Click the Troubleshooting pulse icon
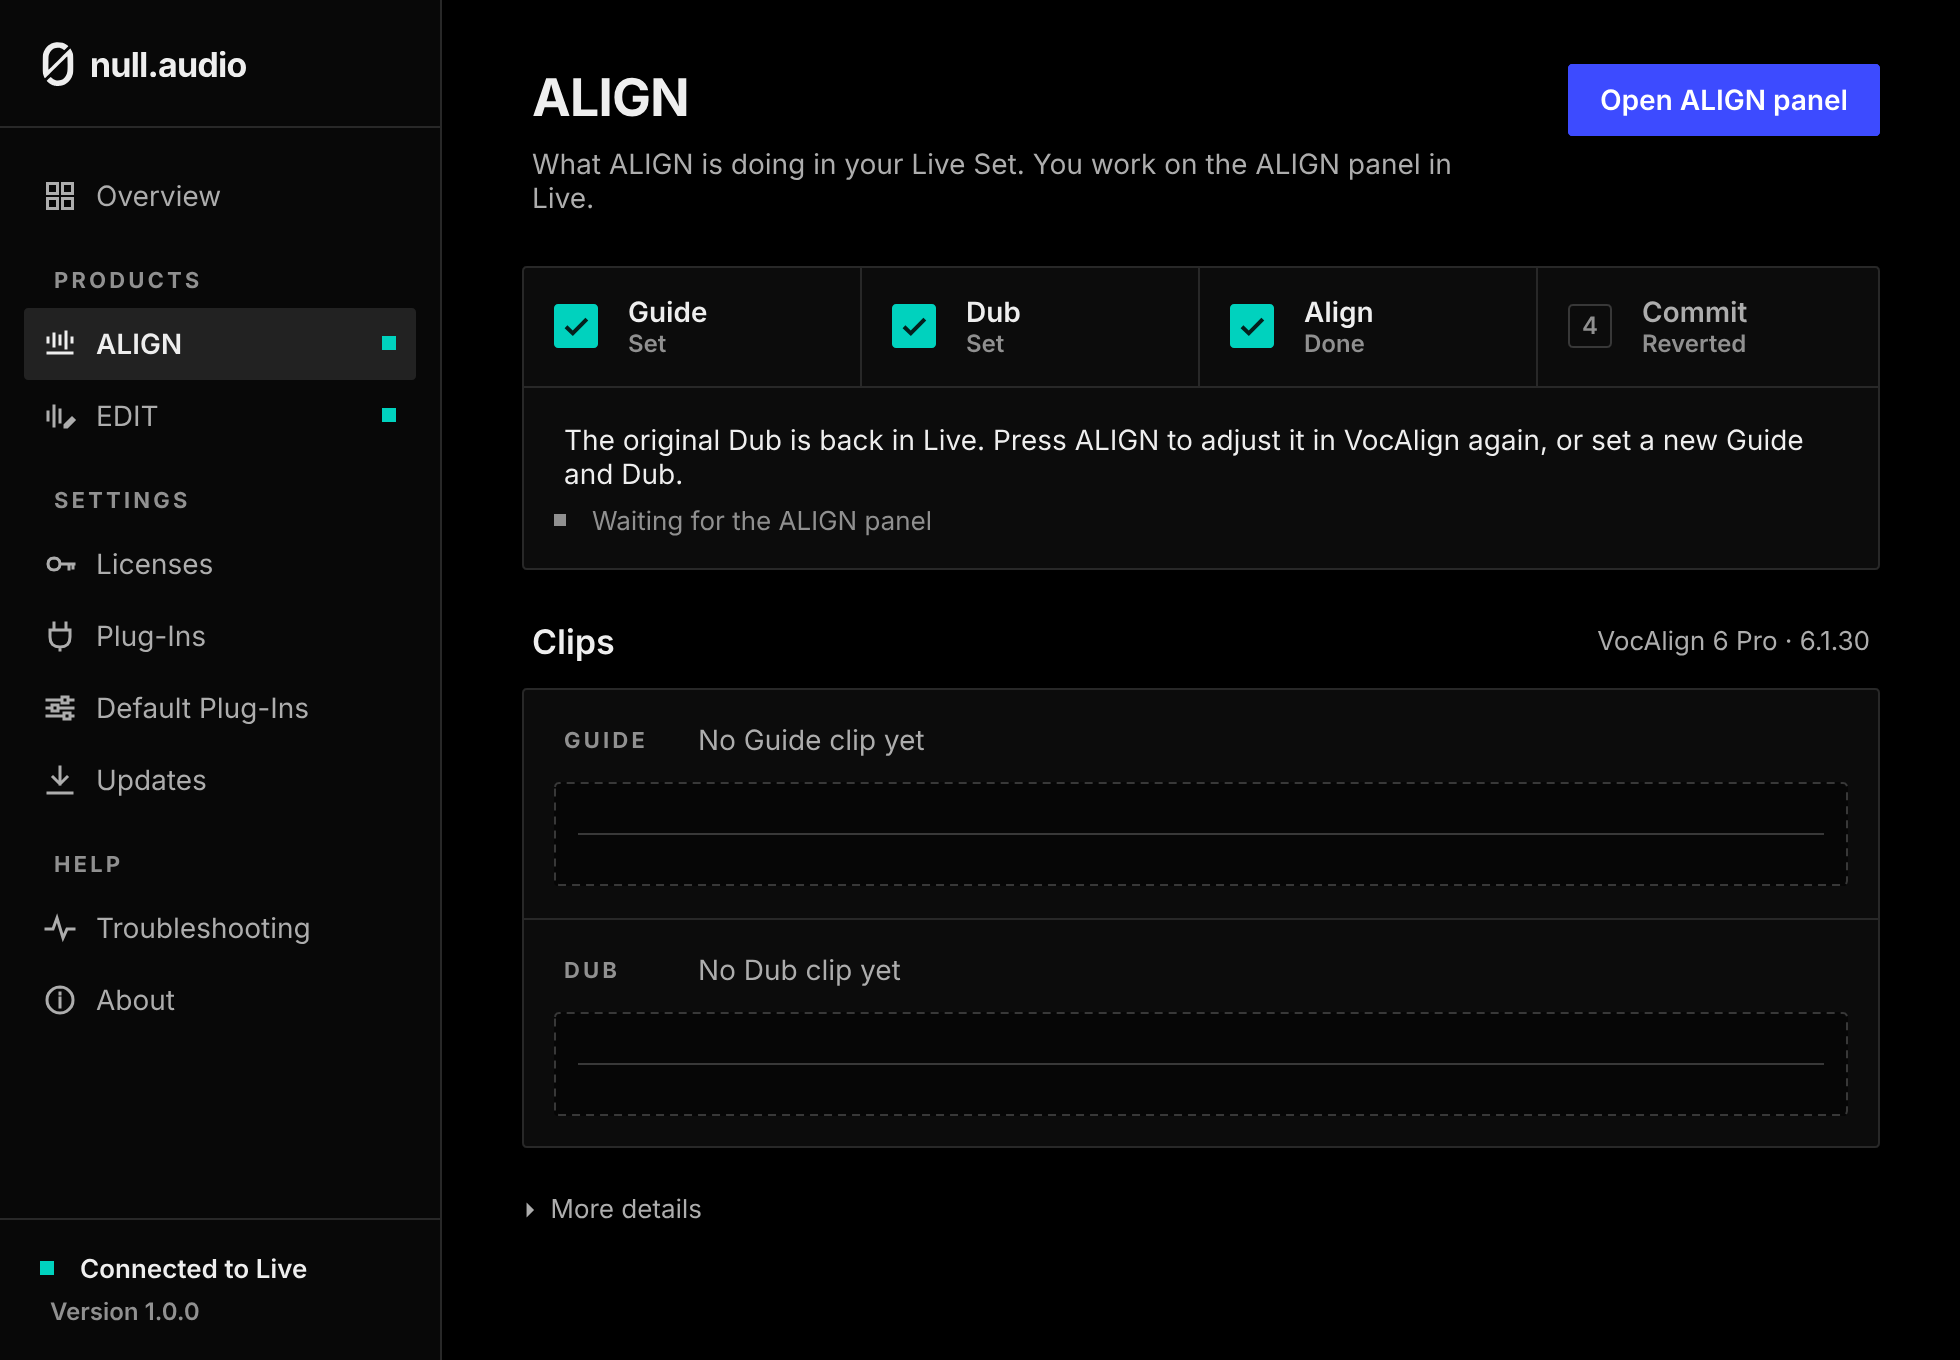The height and width of the screenshot is (1360, 1960). (60, 928)
